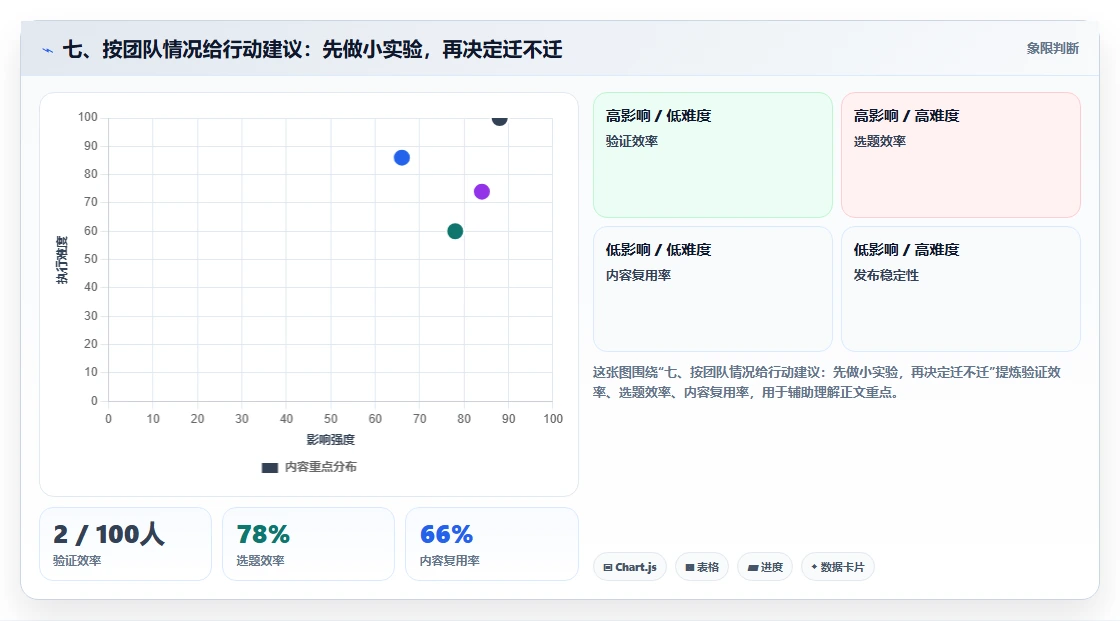Select the purple scatter point on the chart
Viewport: 1120px width, 621px height.
click(x=481, y=192)
